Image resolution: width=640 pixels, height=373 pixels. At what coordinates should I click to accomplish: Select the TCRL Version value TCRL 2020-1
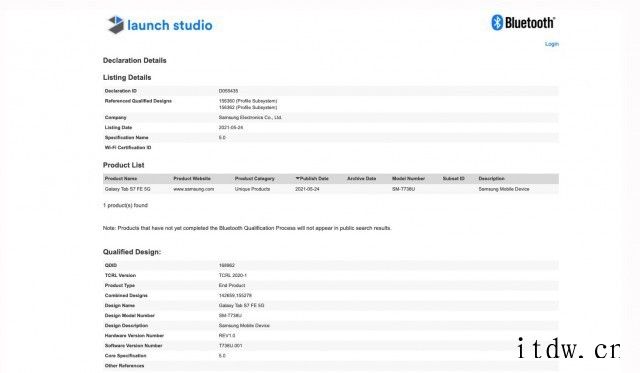click(x=233, y=275)
